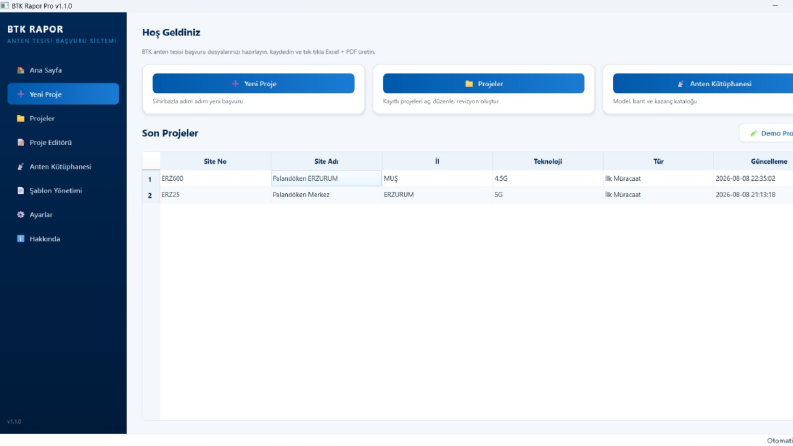
Task: Open the Anten Kütüphanesi card button
Action: click(x=703, y=83)
